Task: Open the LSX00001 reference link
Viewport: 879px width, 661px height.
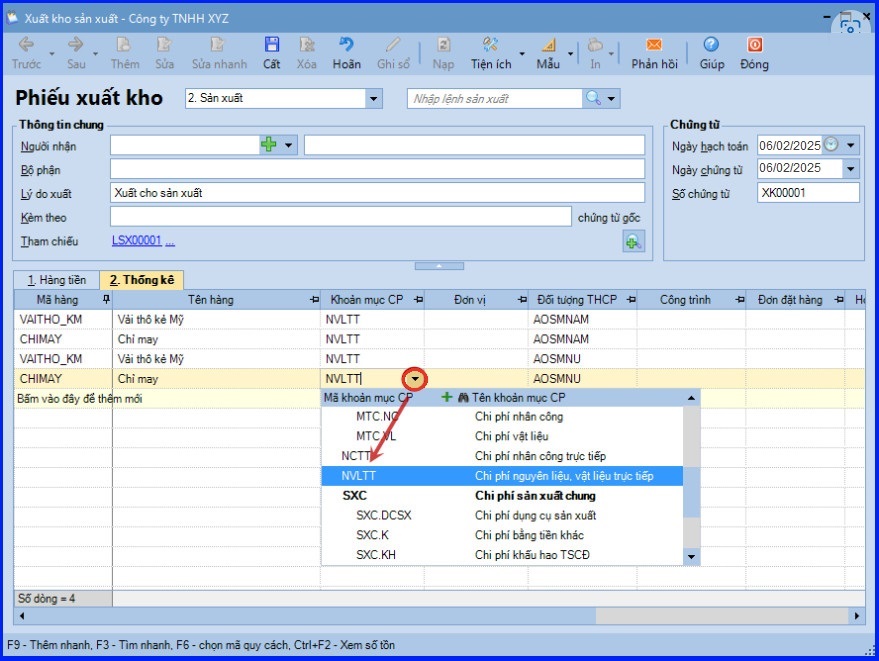Action: 136,241
